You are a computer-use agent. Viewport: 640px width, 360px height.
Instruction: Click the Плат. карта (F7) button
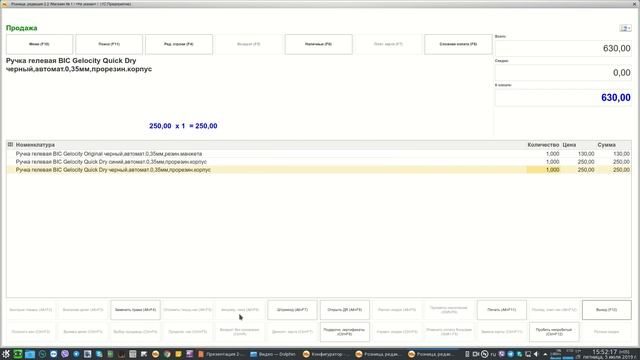(x=388, y=44)
